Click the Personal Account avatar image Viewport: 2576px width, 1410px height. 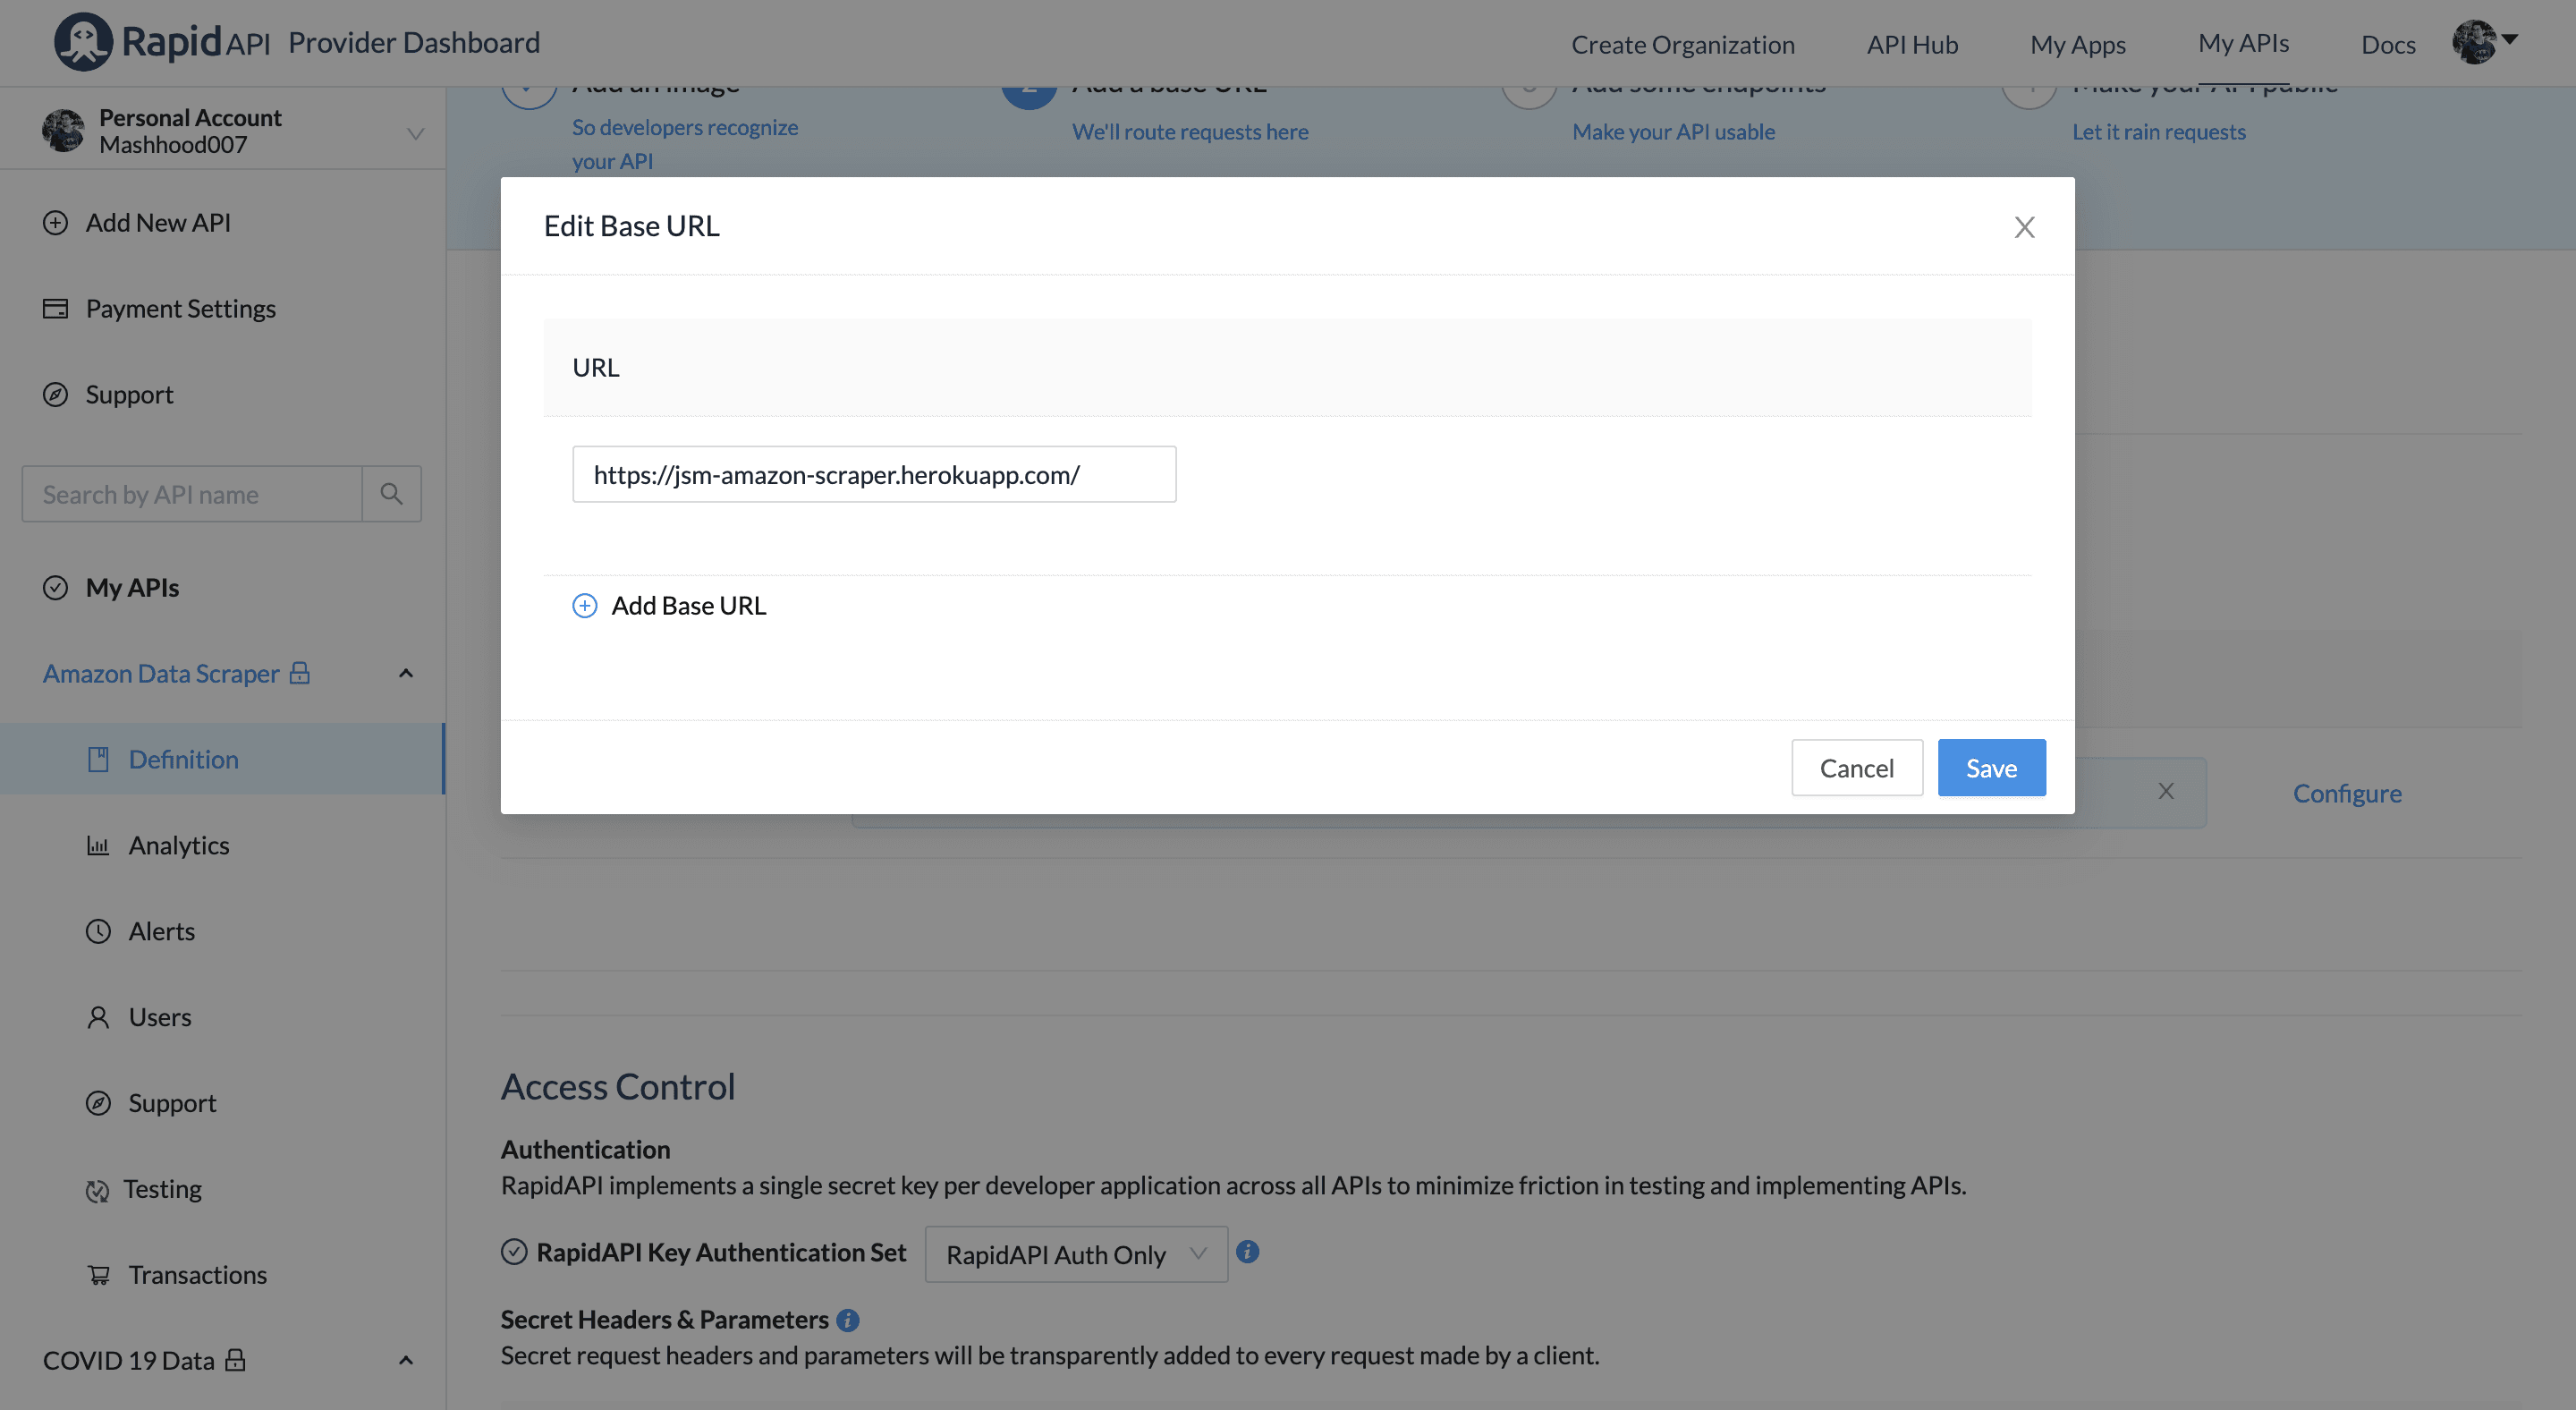[63, 130]
